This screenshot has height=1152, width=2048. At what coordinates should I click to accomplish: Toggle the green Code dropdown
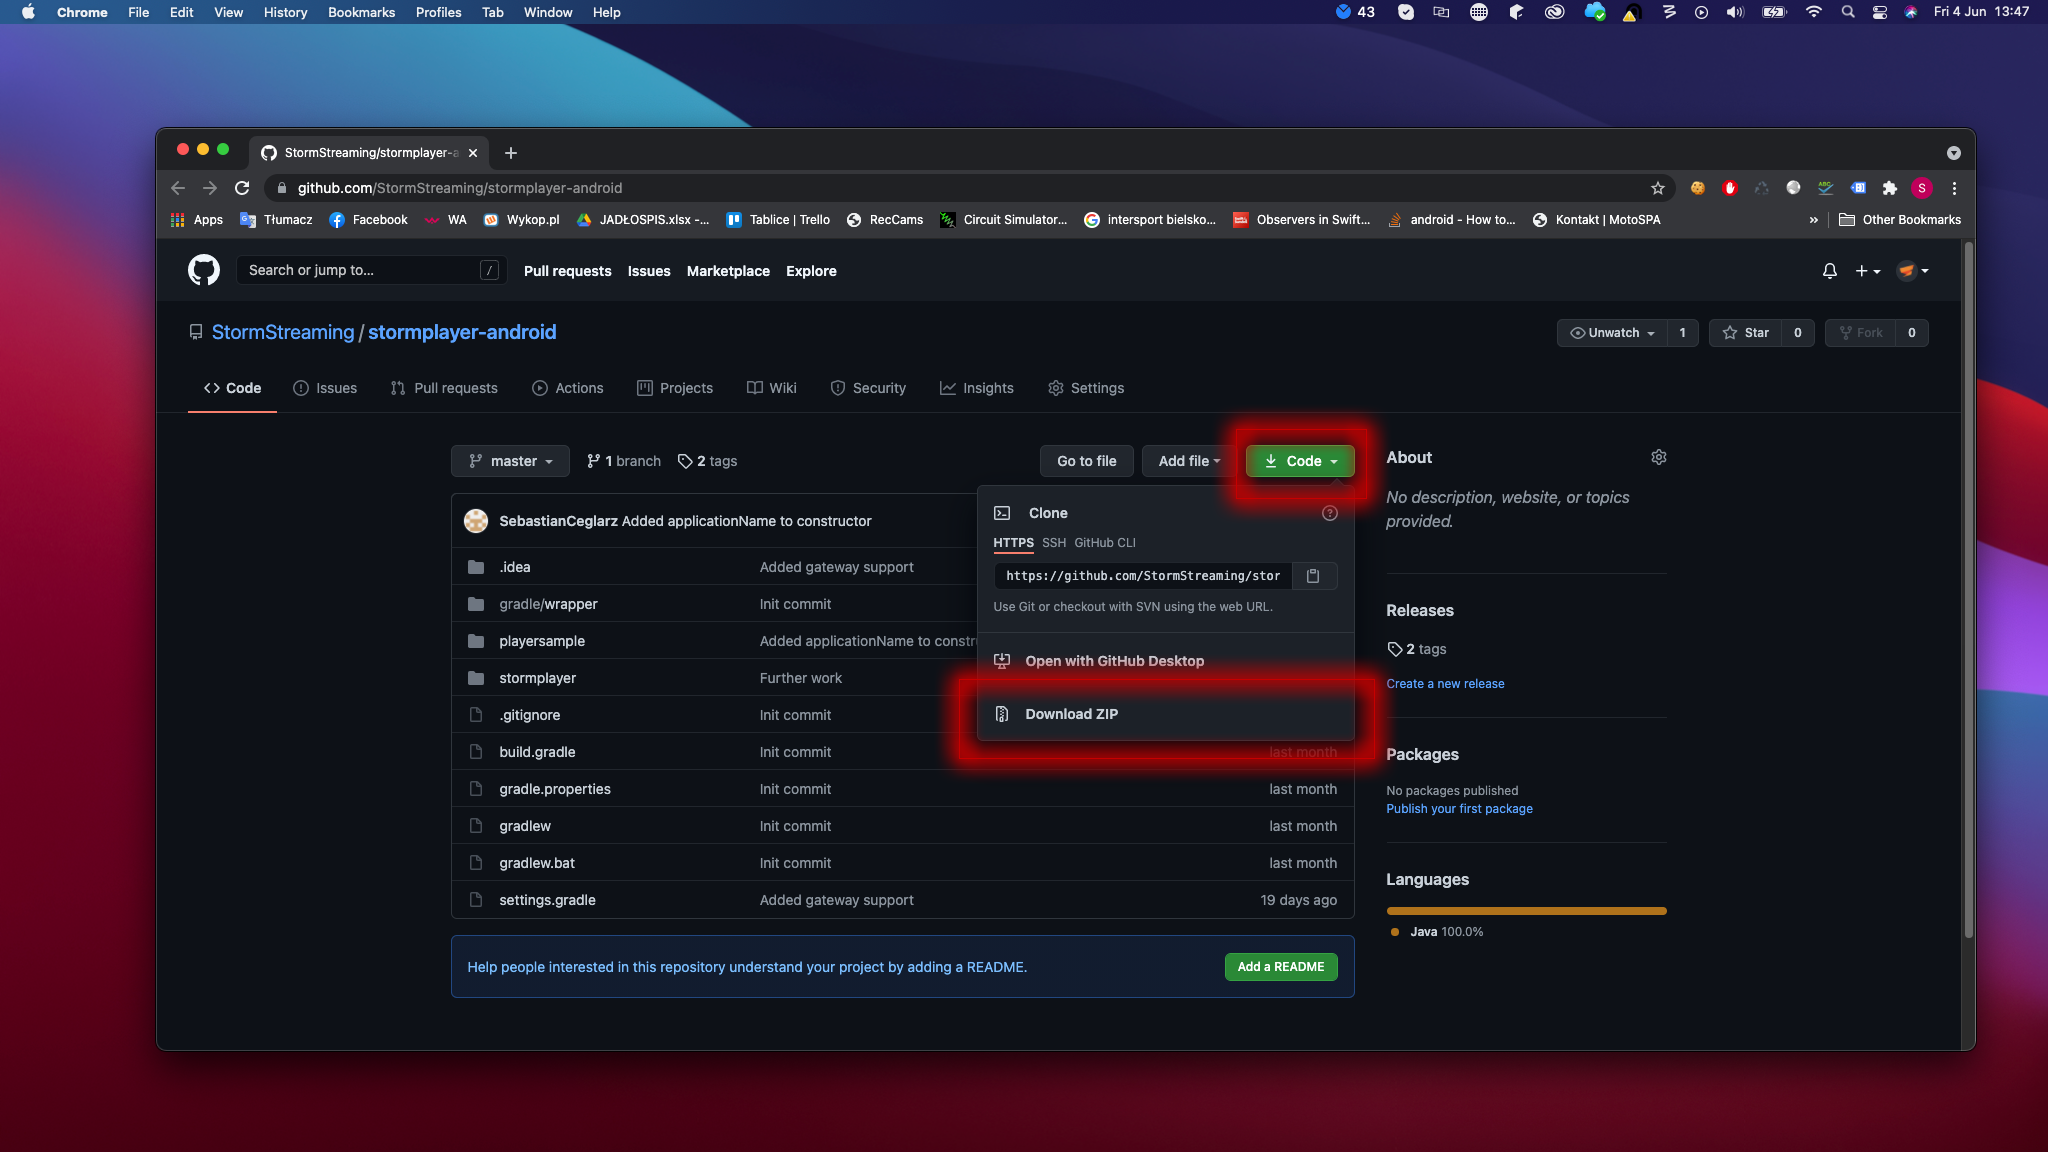tap(1300, 461)
